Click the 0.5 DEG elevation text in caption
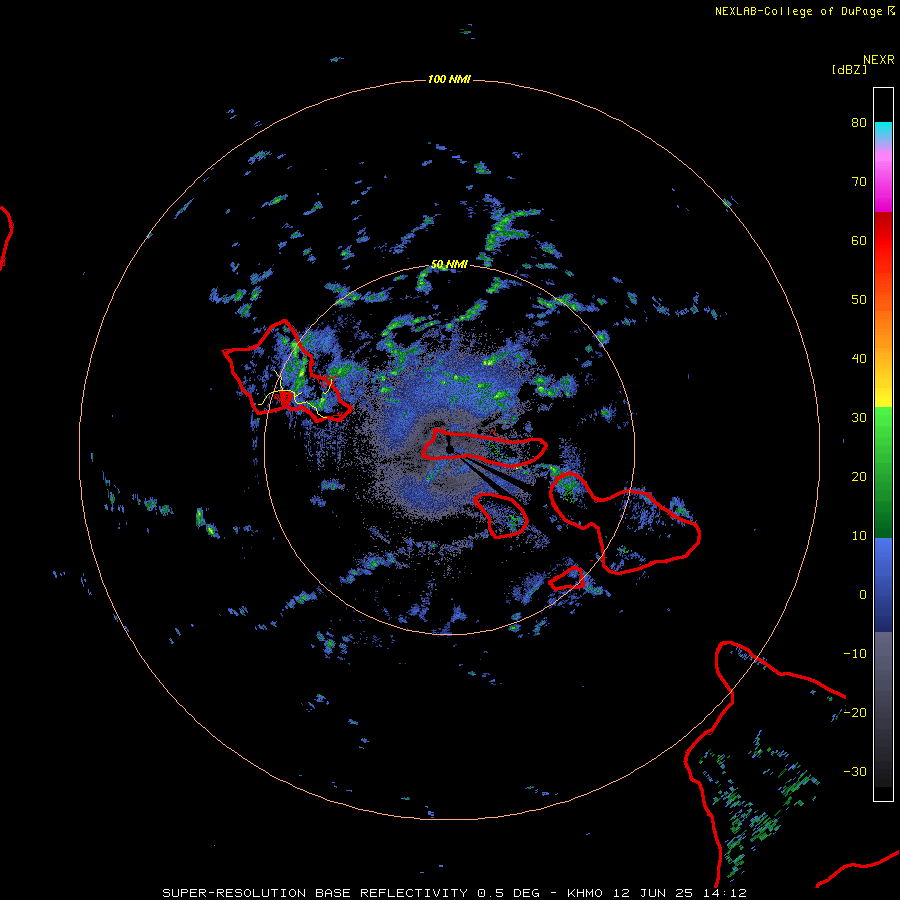The image size is (900, 900). pyautogui.click(x=509, y=893)
